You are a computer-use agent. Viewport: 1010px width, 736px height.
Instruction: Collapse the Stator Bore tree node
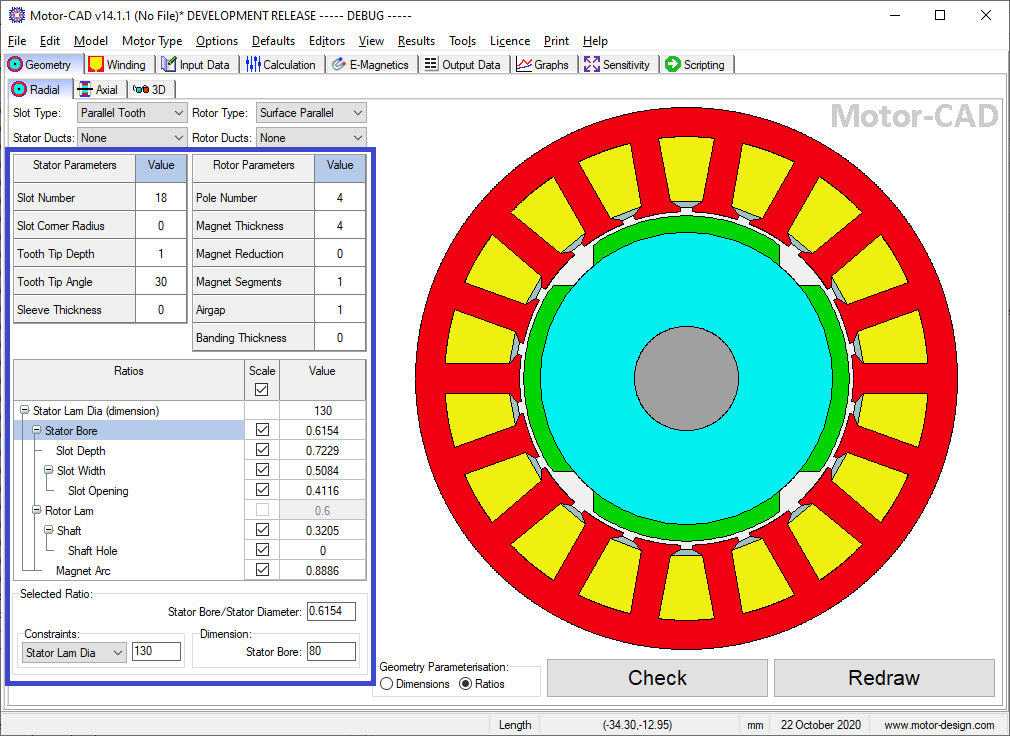tap(37, 430)
